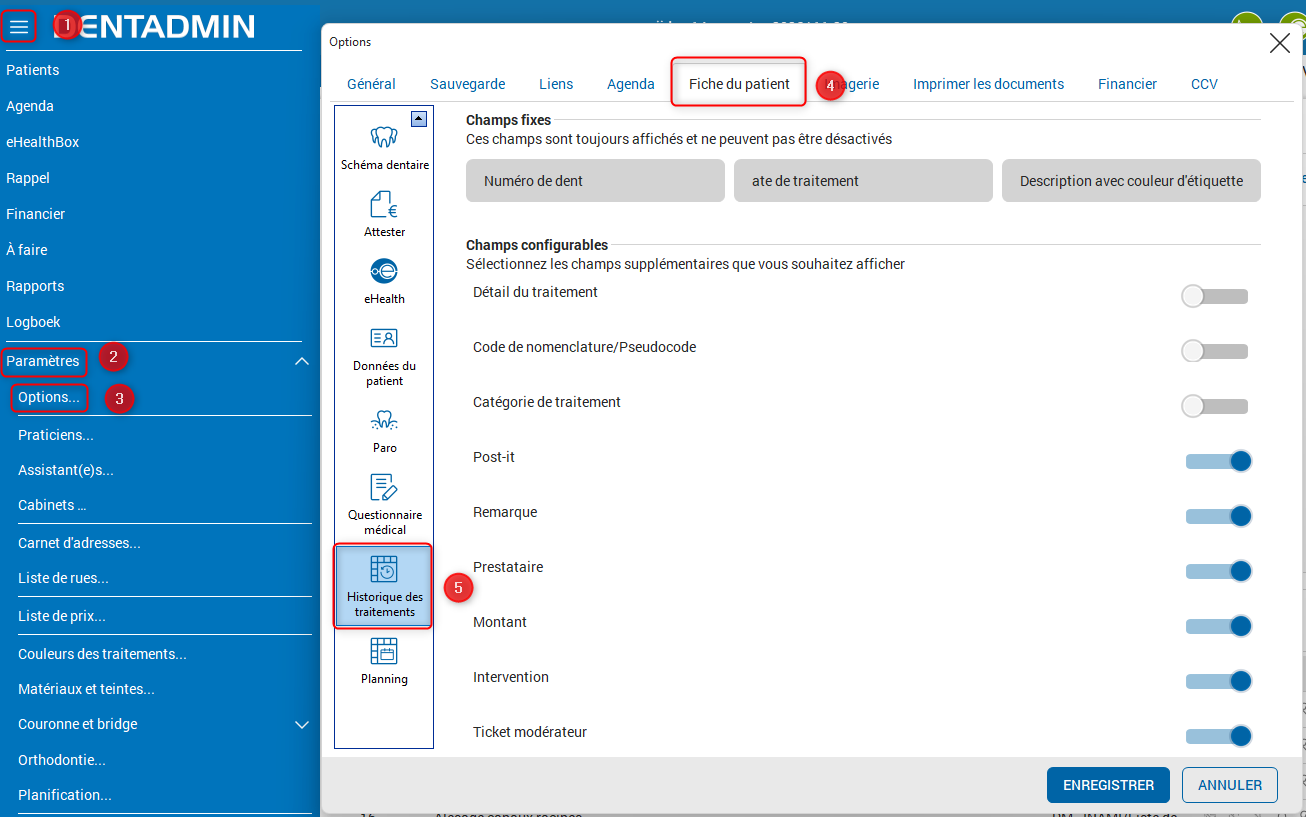Click the Numéro de dent fixed field
The height and width of the screenshot is (817, 1306).
595,181
